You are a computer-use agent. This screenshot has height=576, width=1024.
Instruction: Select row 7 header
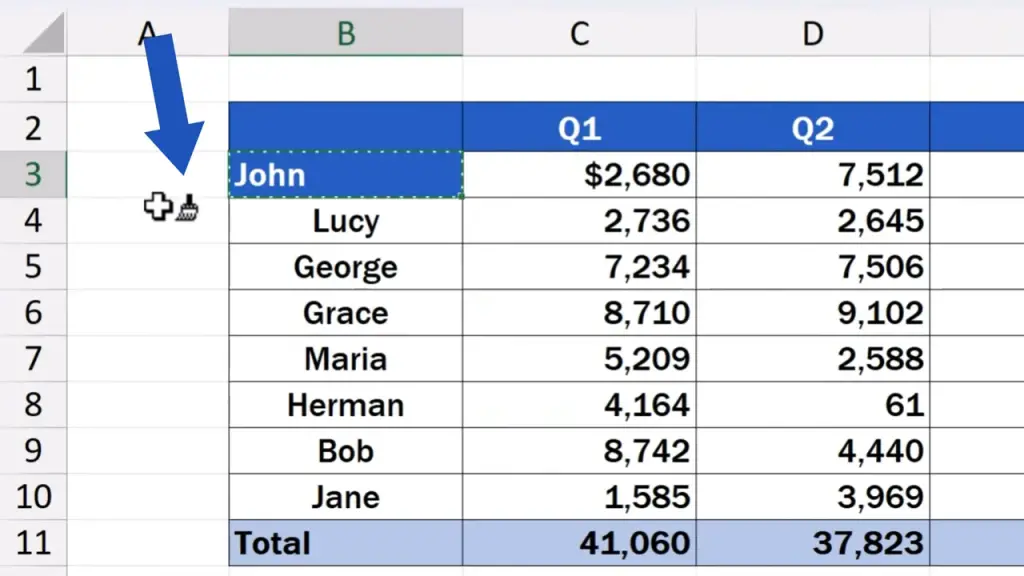pyautogui.click(x=33, y=359)
